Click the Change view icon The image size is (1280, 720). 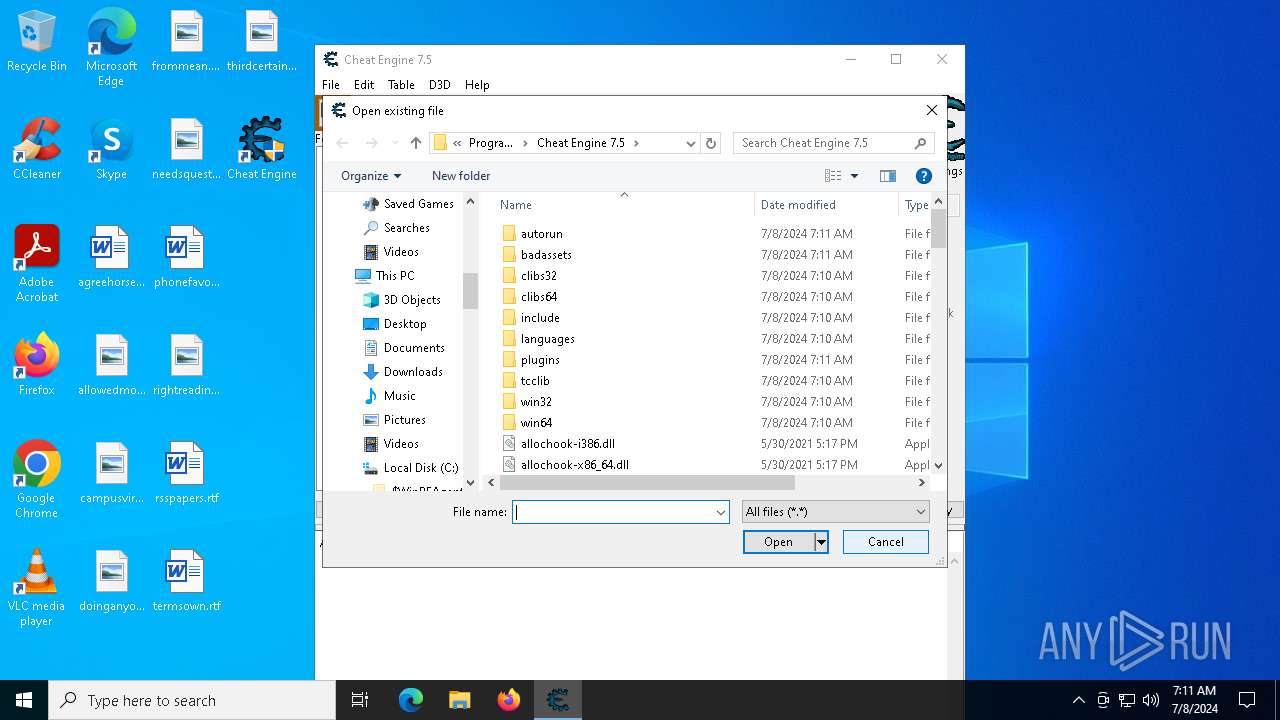(833, 176)
